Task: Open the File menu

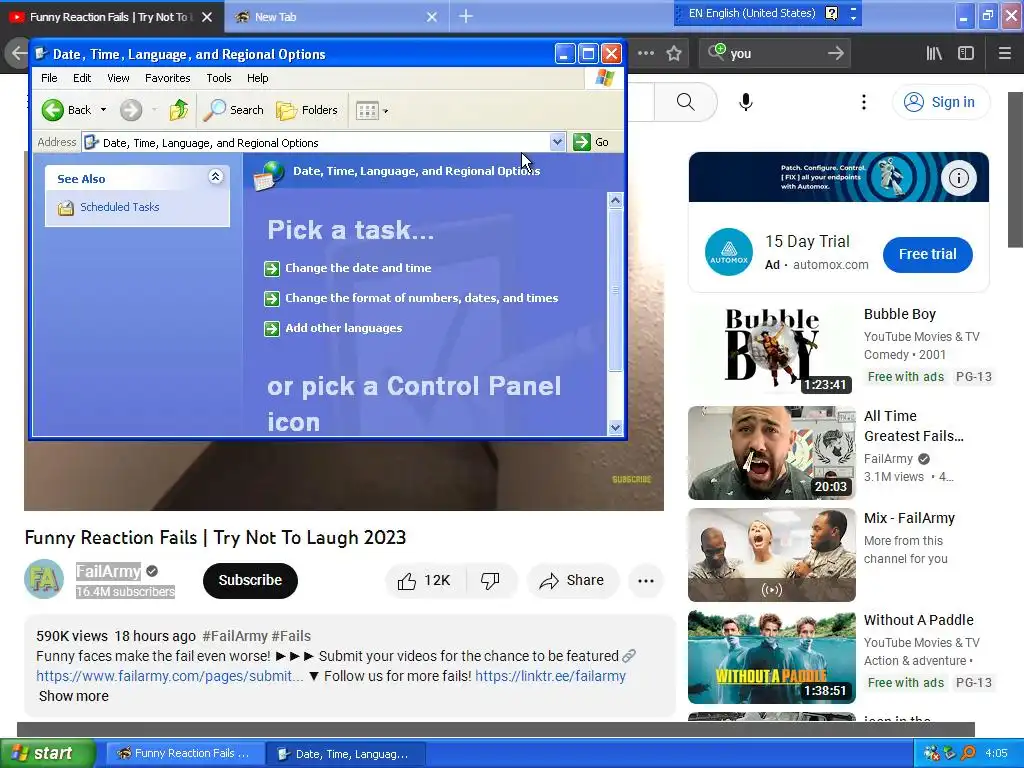Action: pos(49,78)
